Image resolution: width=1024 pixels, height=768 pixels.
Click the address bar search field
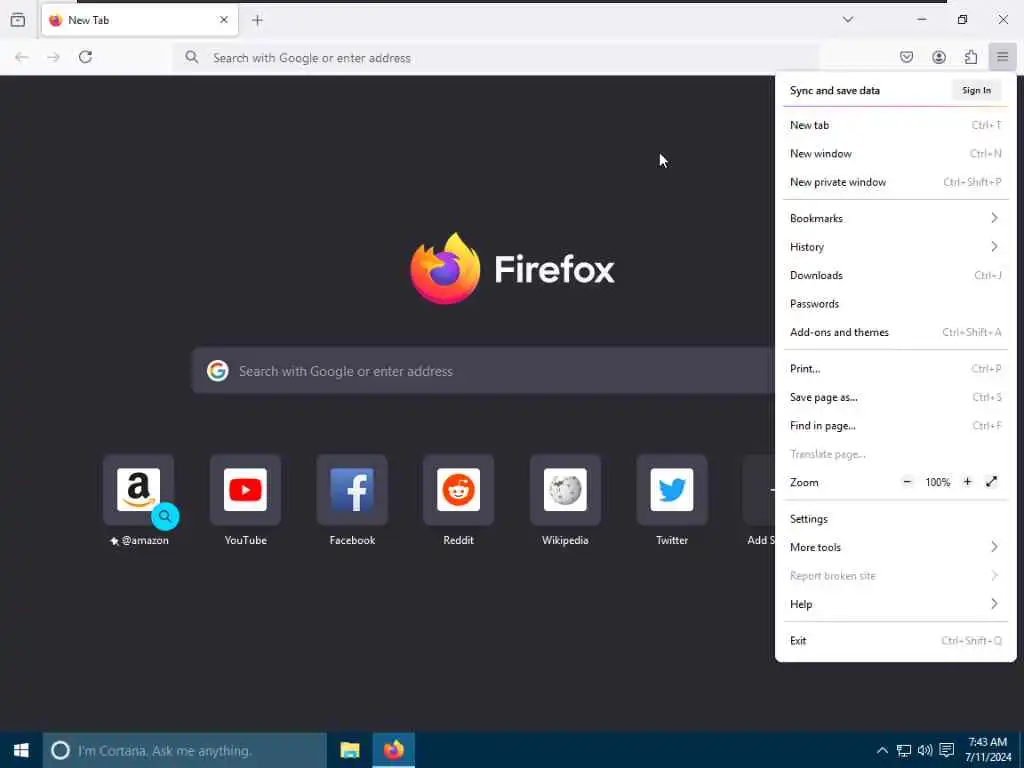pos(496,57)
